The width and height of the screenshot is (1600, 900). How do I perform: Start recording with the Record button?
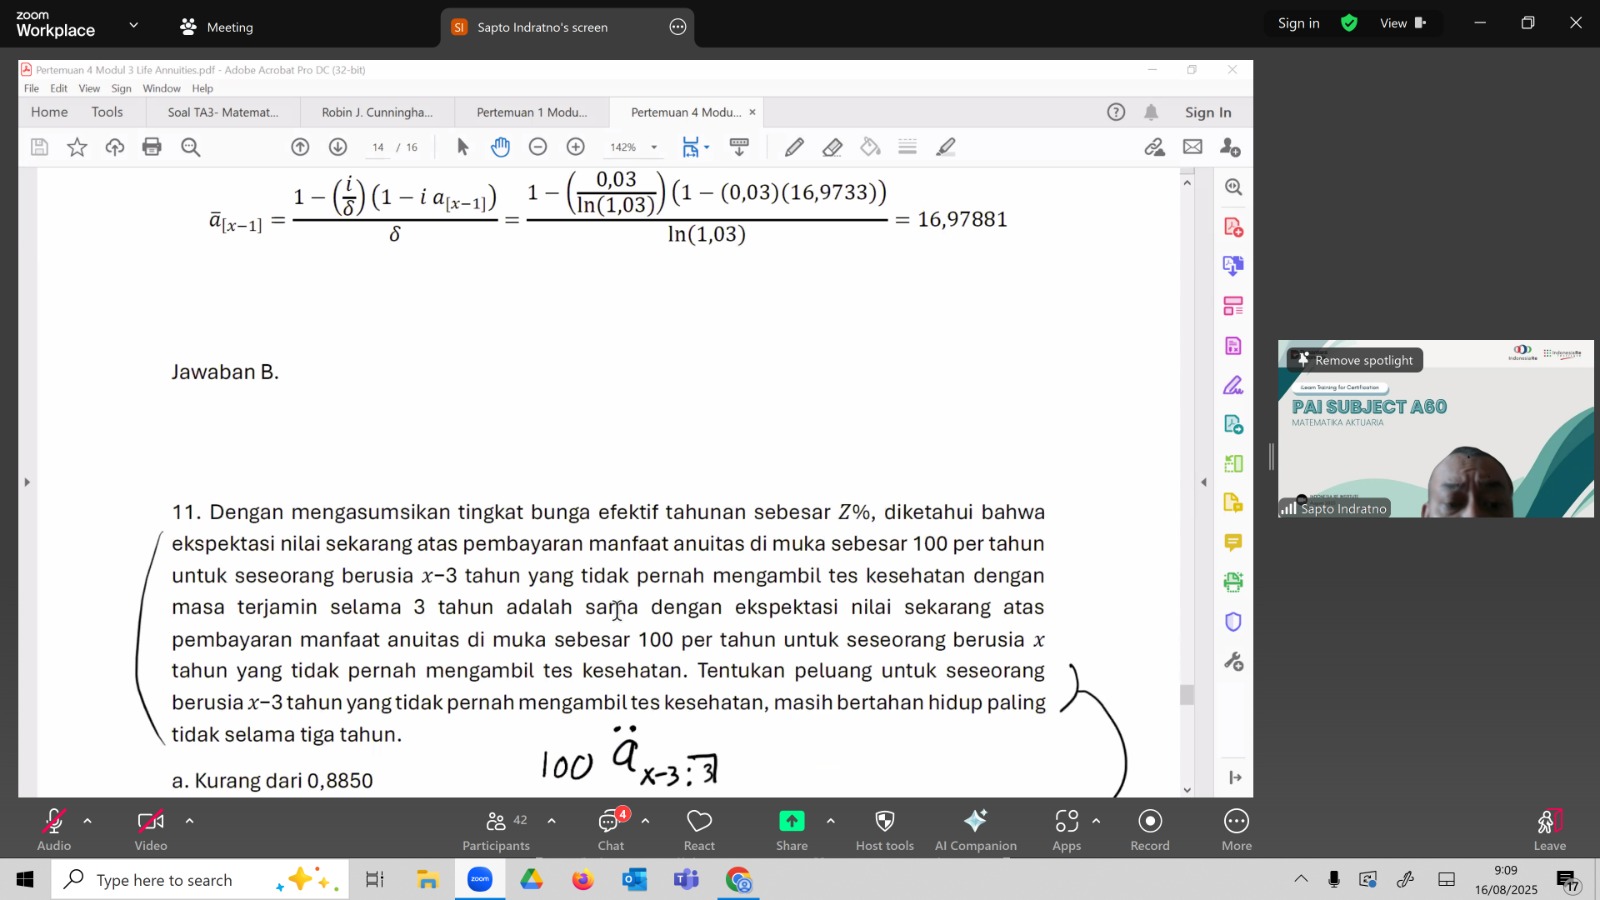tap(1149, 829)
